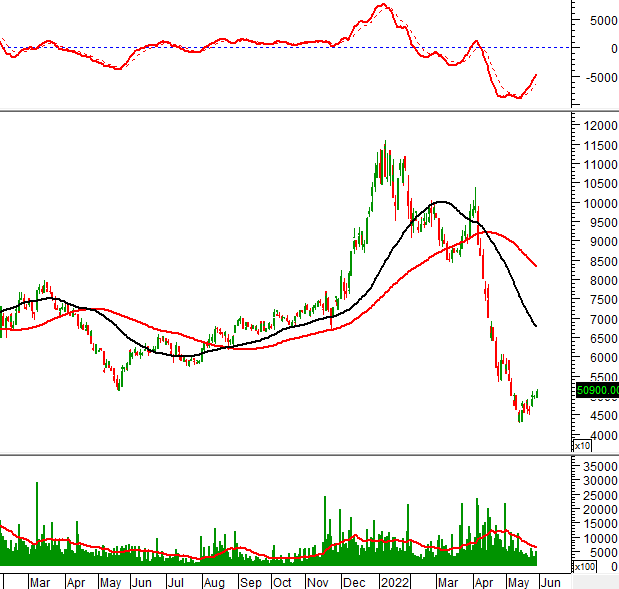Click the 20000 volume axis value

[x=599, y=509]
